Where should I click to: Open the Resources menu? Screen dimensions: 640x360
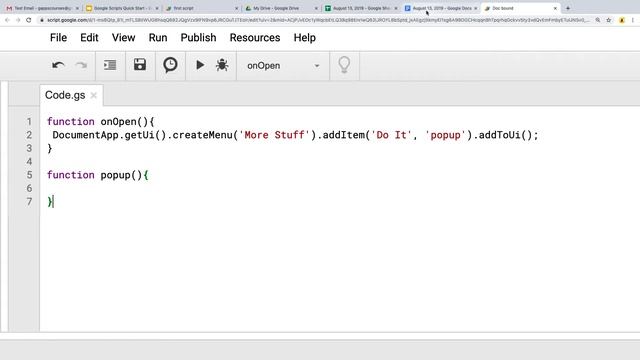[255, 38]
